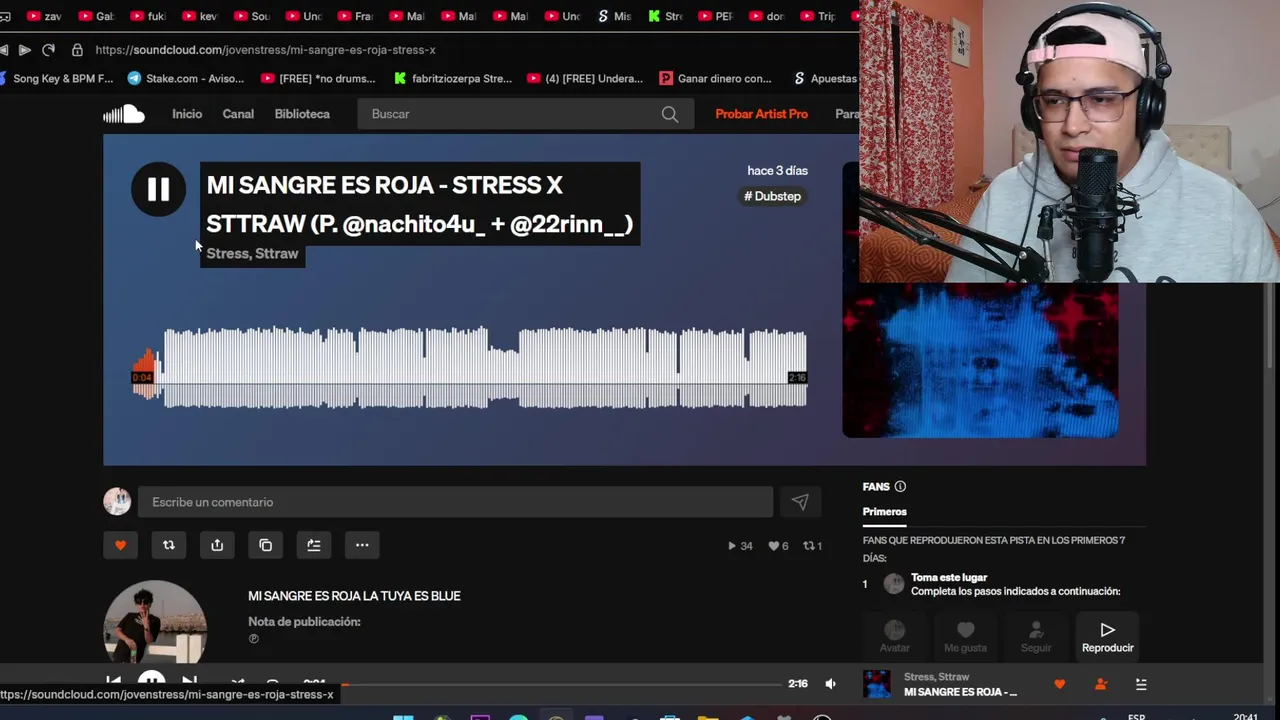Open the SoundCloud logo home link

point(124,114)
